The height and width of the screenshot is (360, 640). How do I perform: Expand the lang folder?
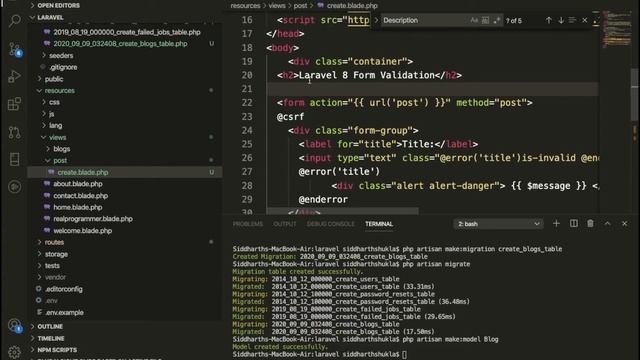[56, 126]
